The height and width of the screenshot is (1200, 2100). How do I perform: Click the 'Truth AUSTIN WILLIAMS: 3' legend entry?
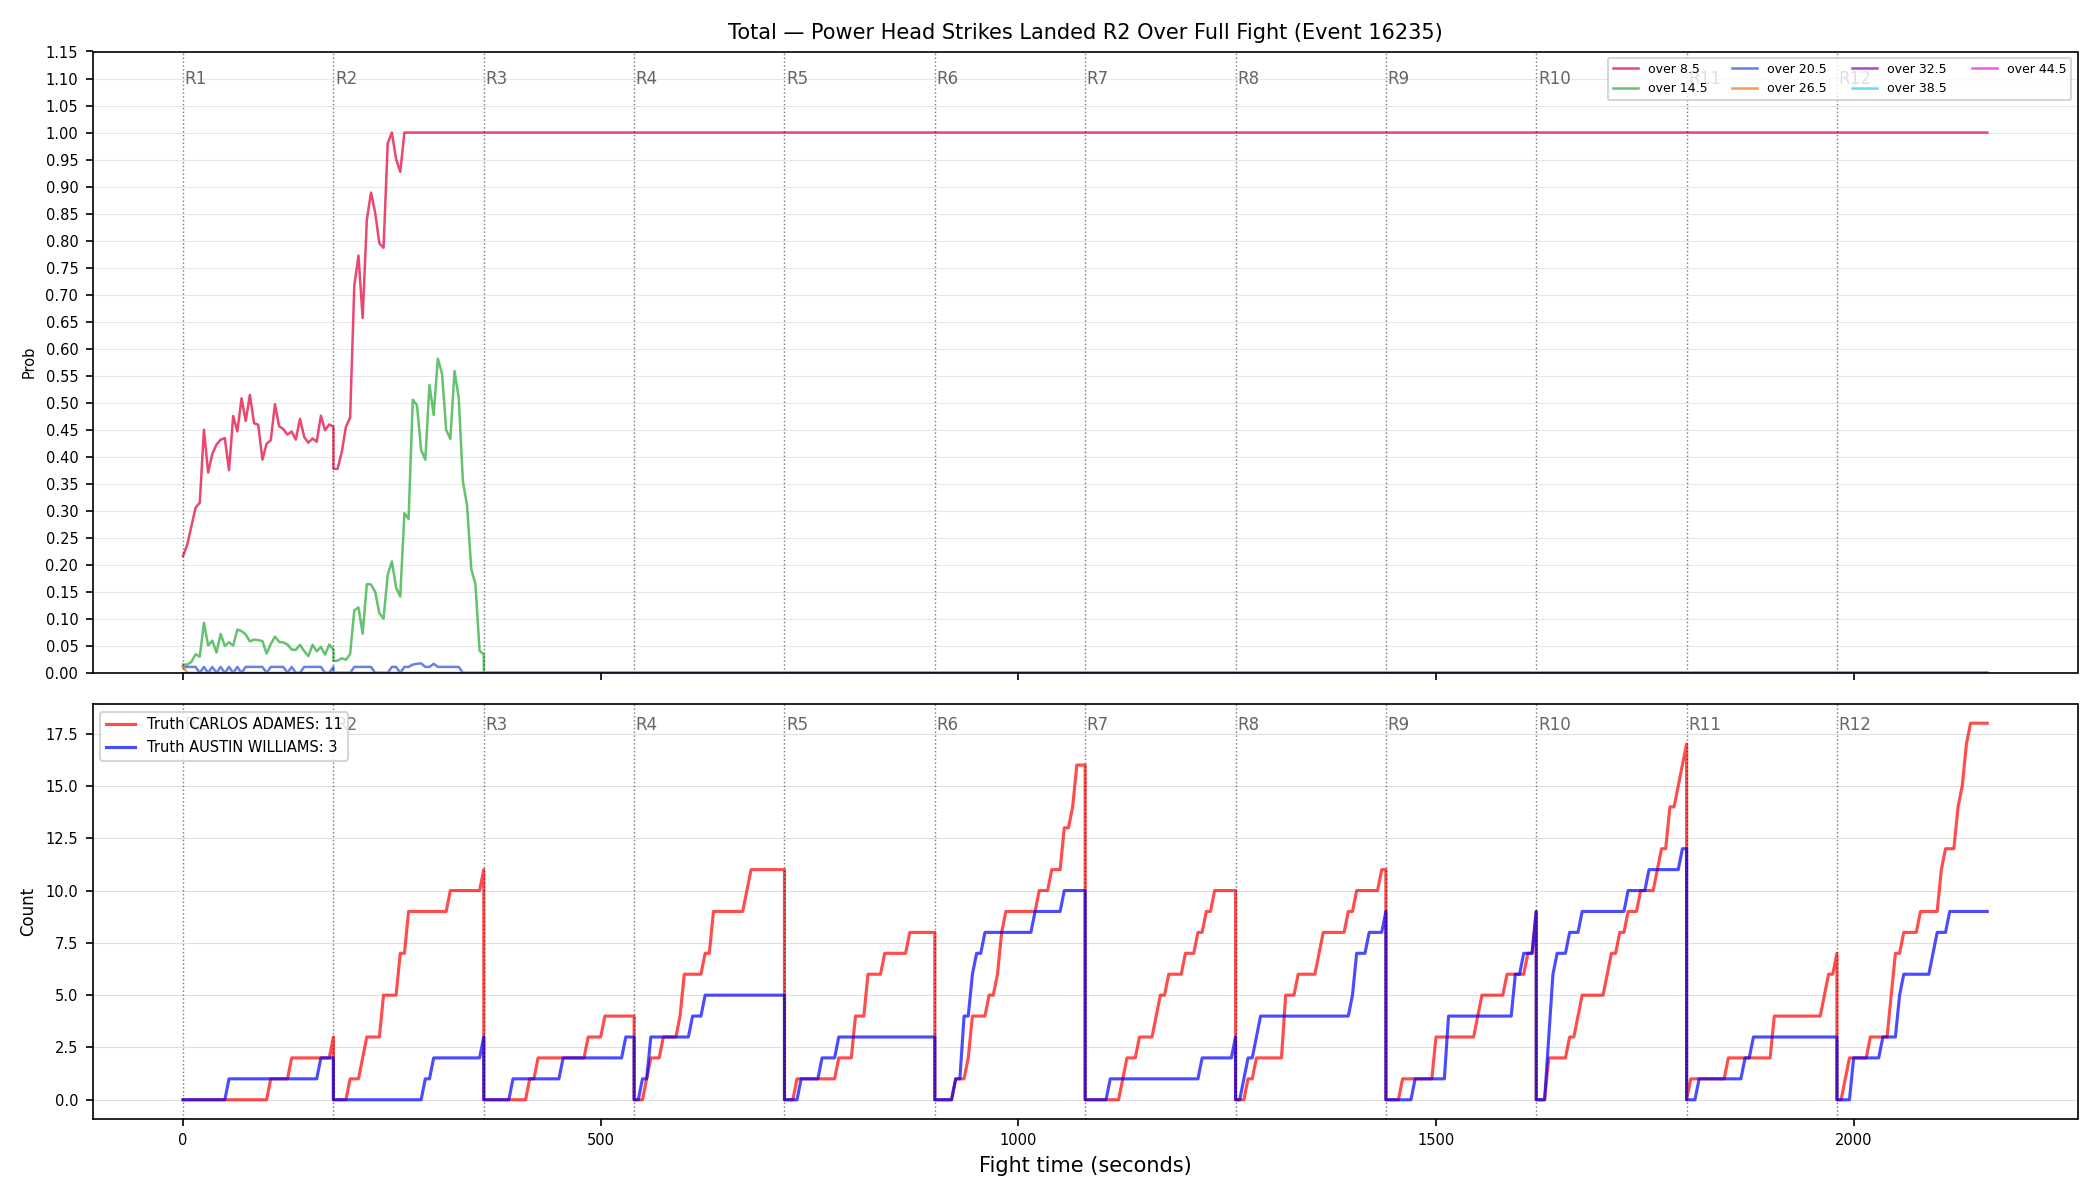(242, 747)
